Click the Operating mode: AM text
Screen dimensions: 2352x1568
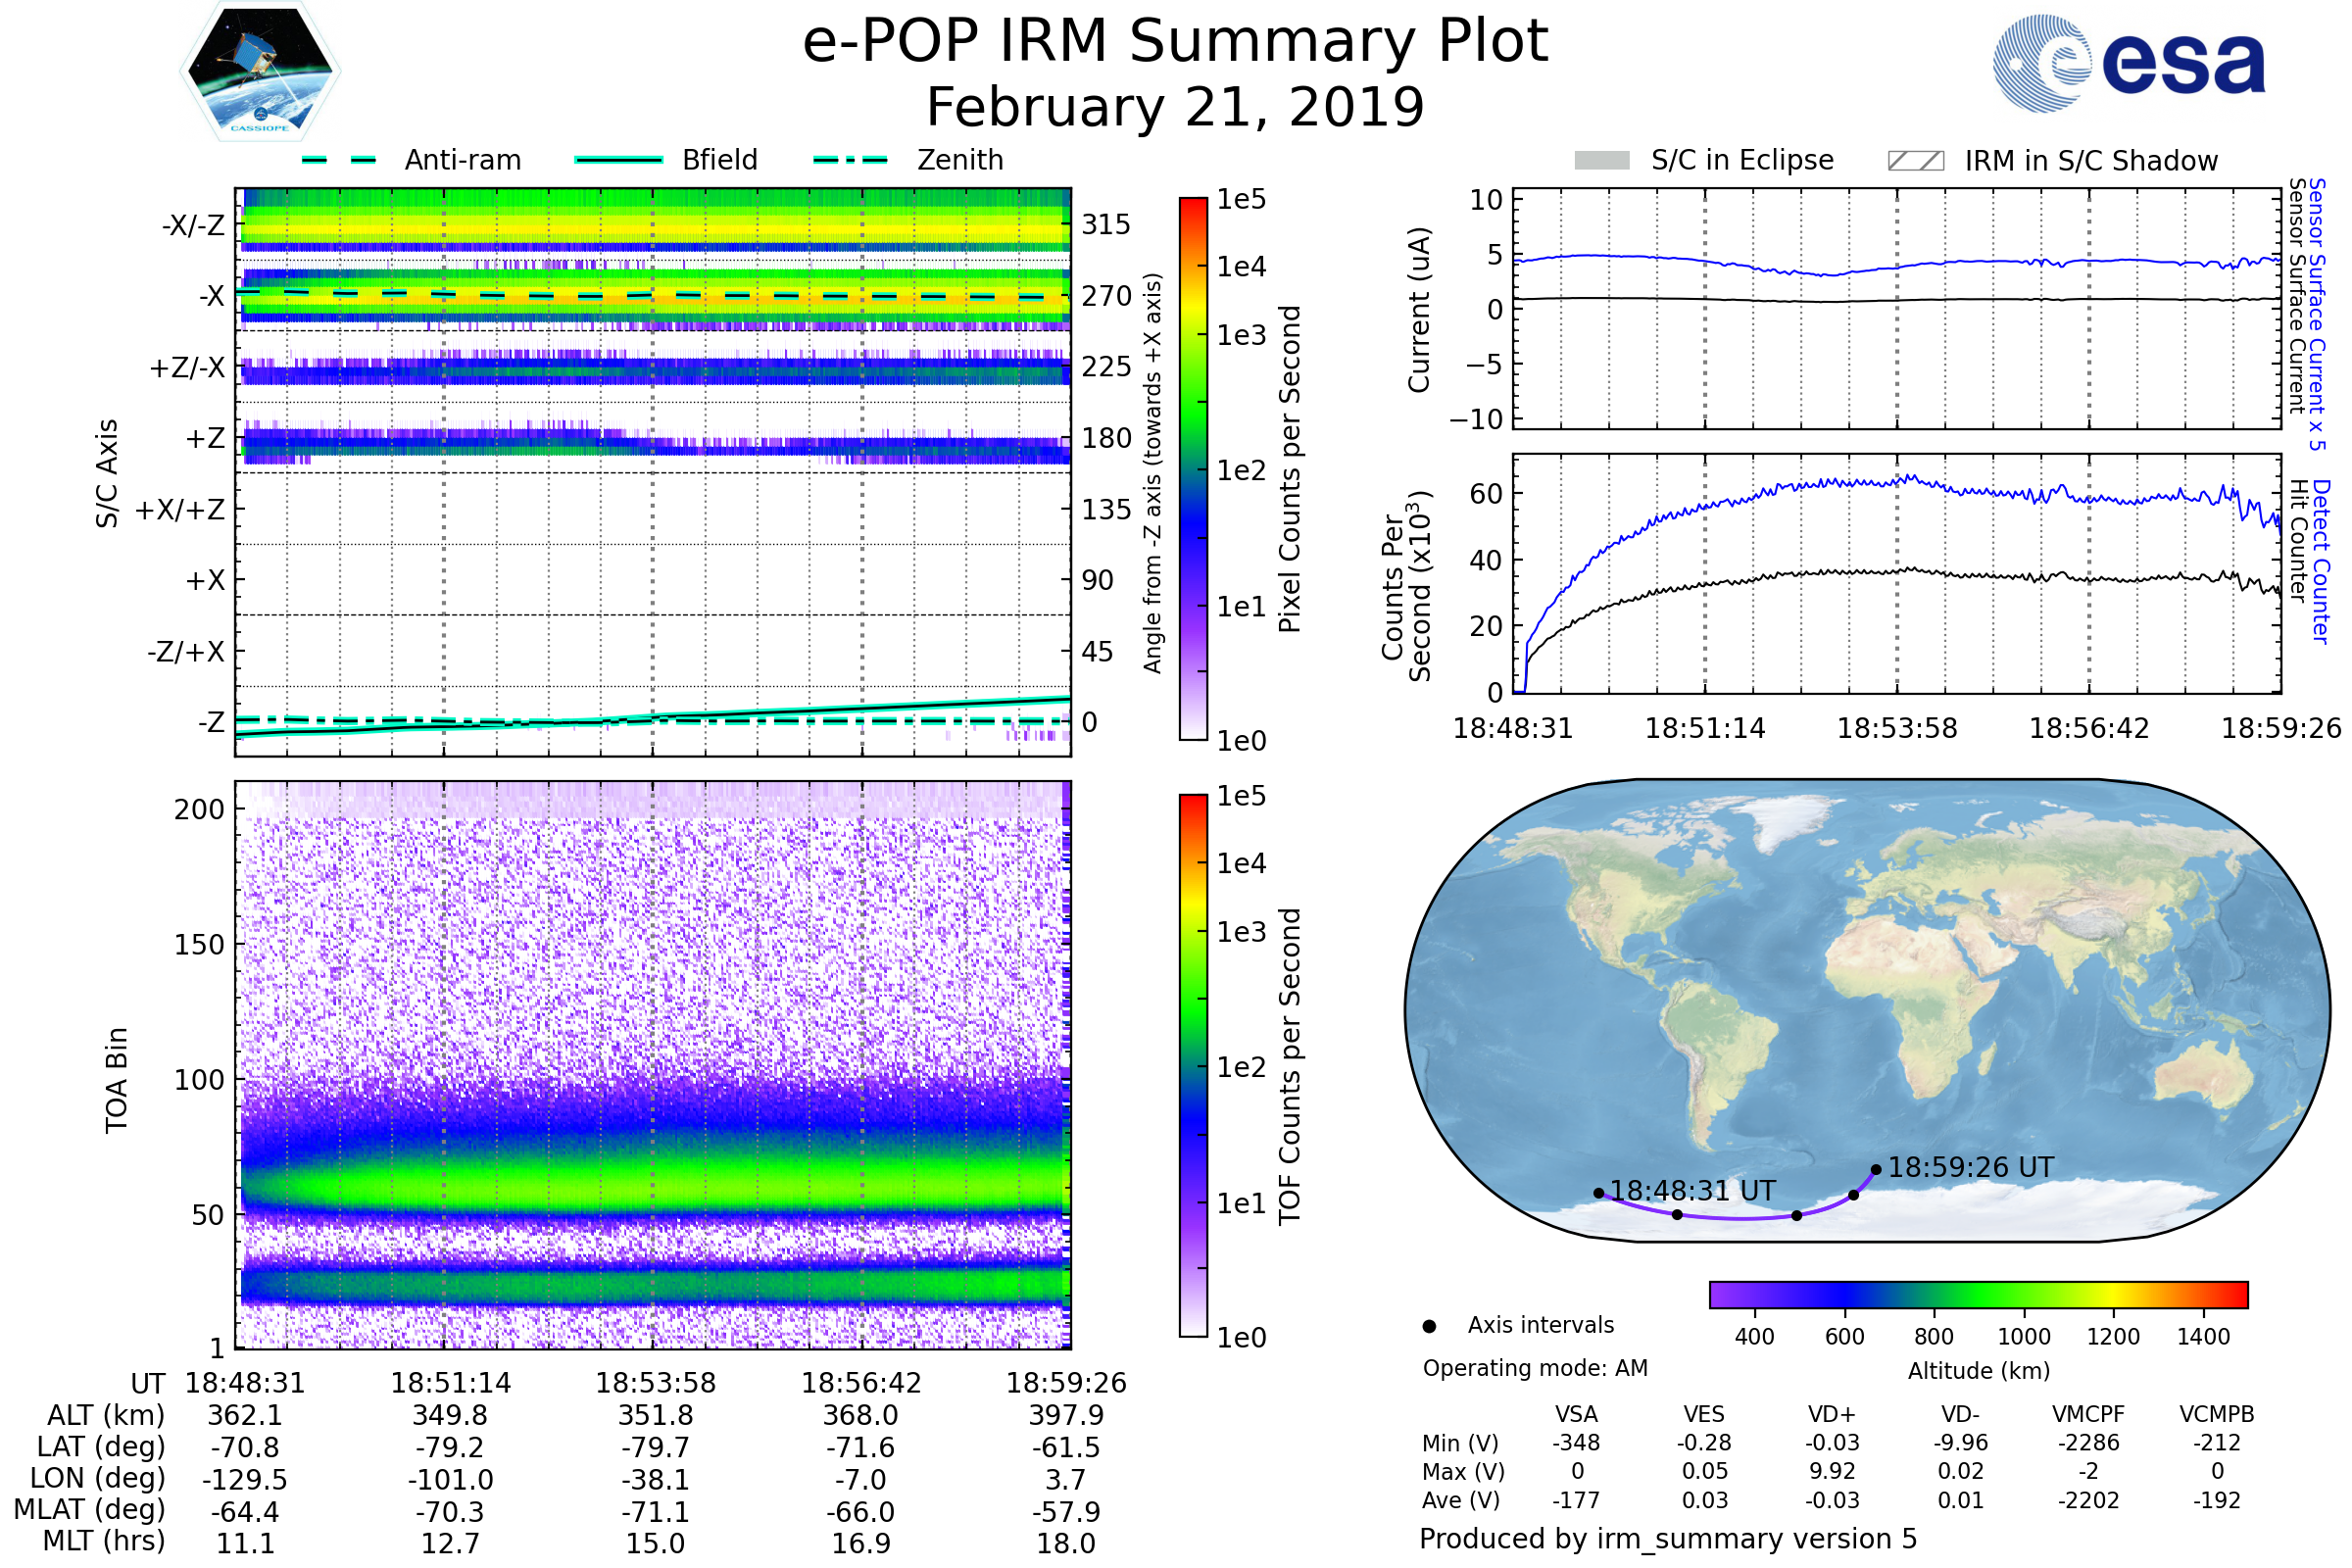[x=1535, y=1368]
